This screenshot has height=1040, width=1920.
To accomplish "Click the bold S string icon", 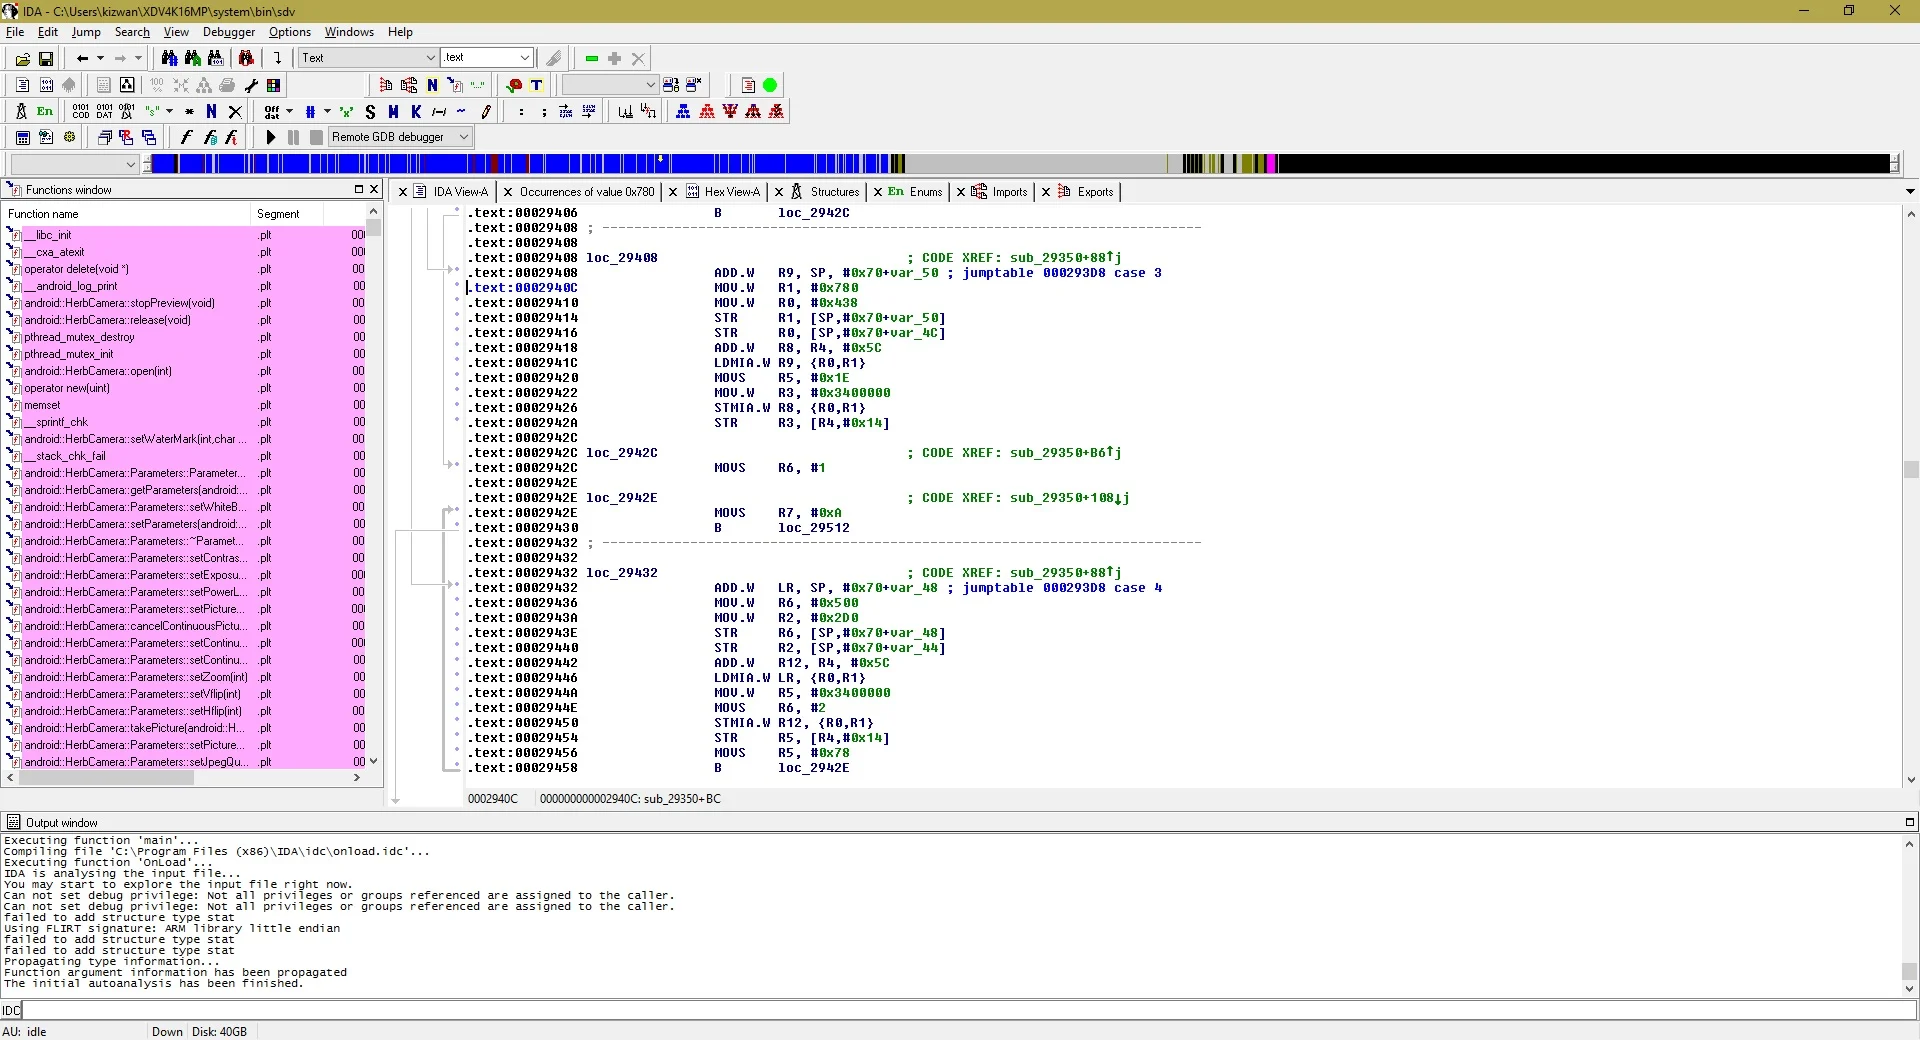I will tap(371, 111).
